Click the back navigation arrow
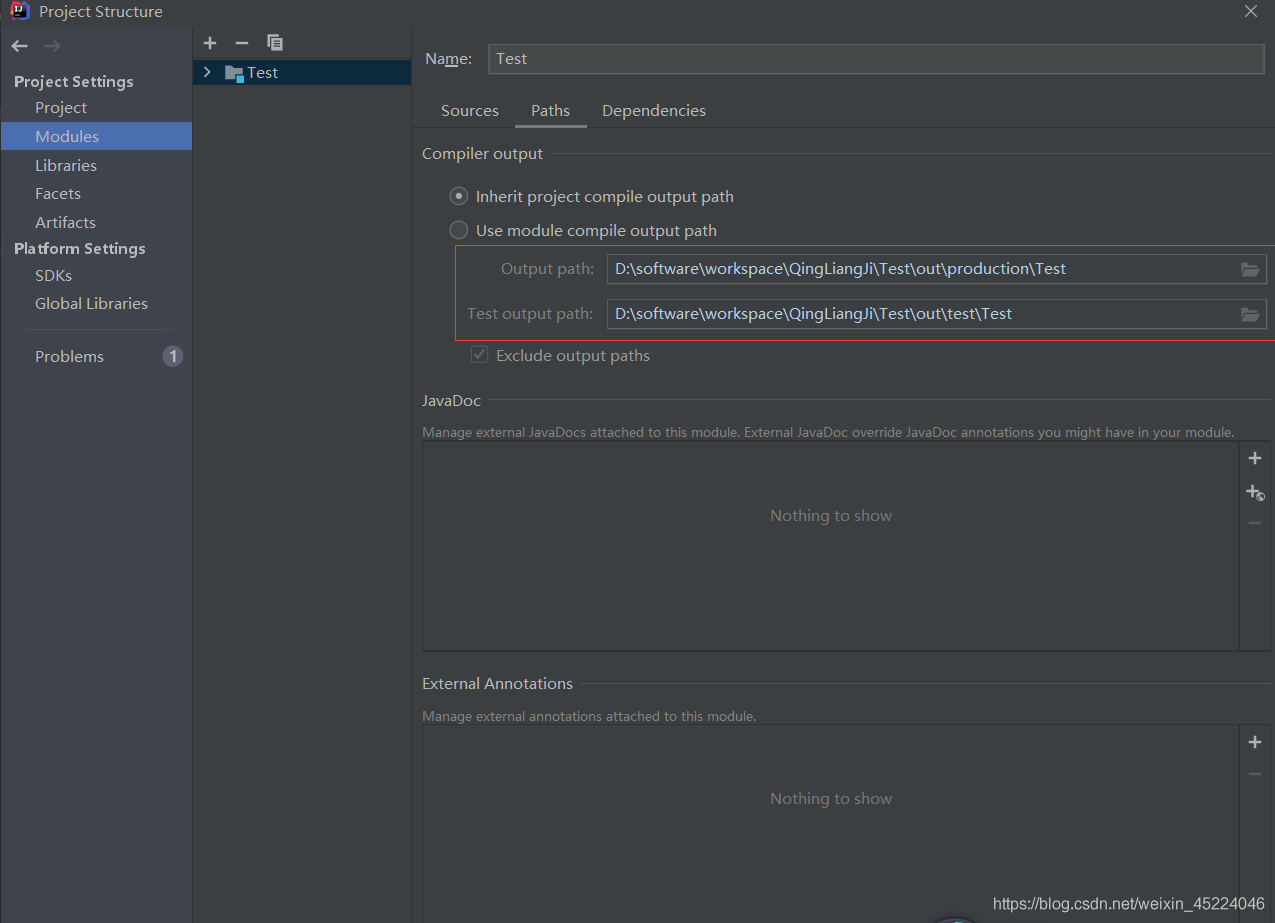Image resolution: width=1275 pixels, height=923 pixels. 20,46
